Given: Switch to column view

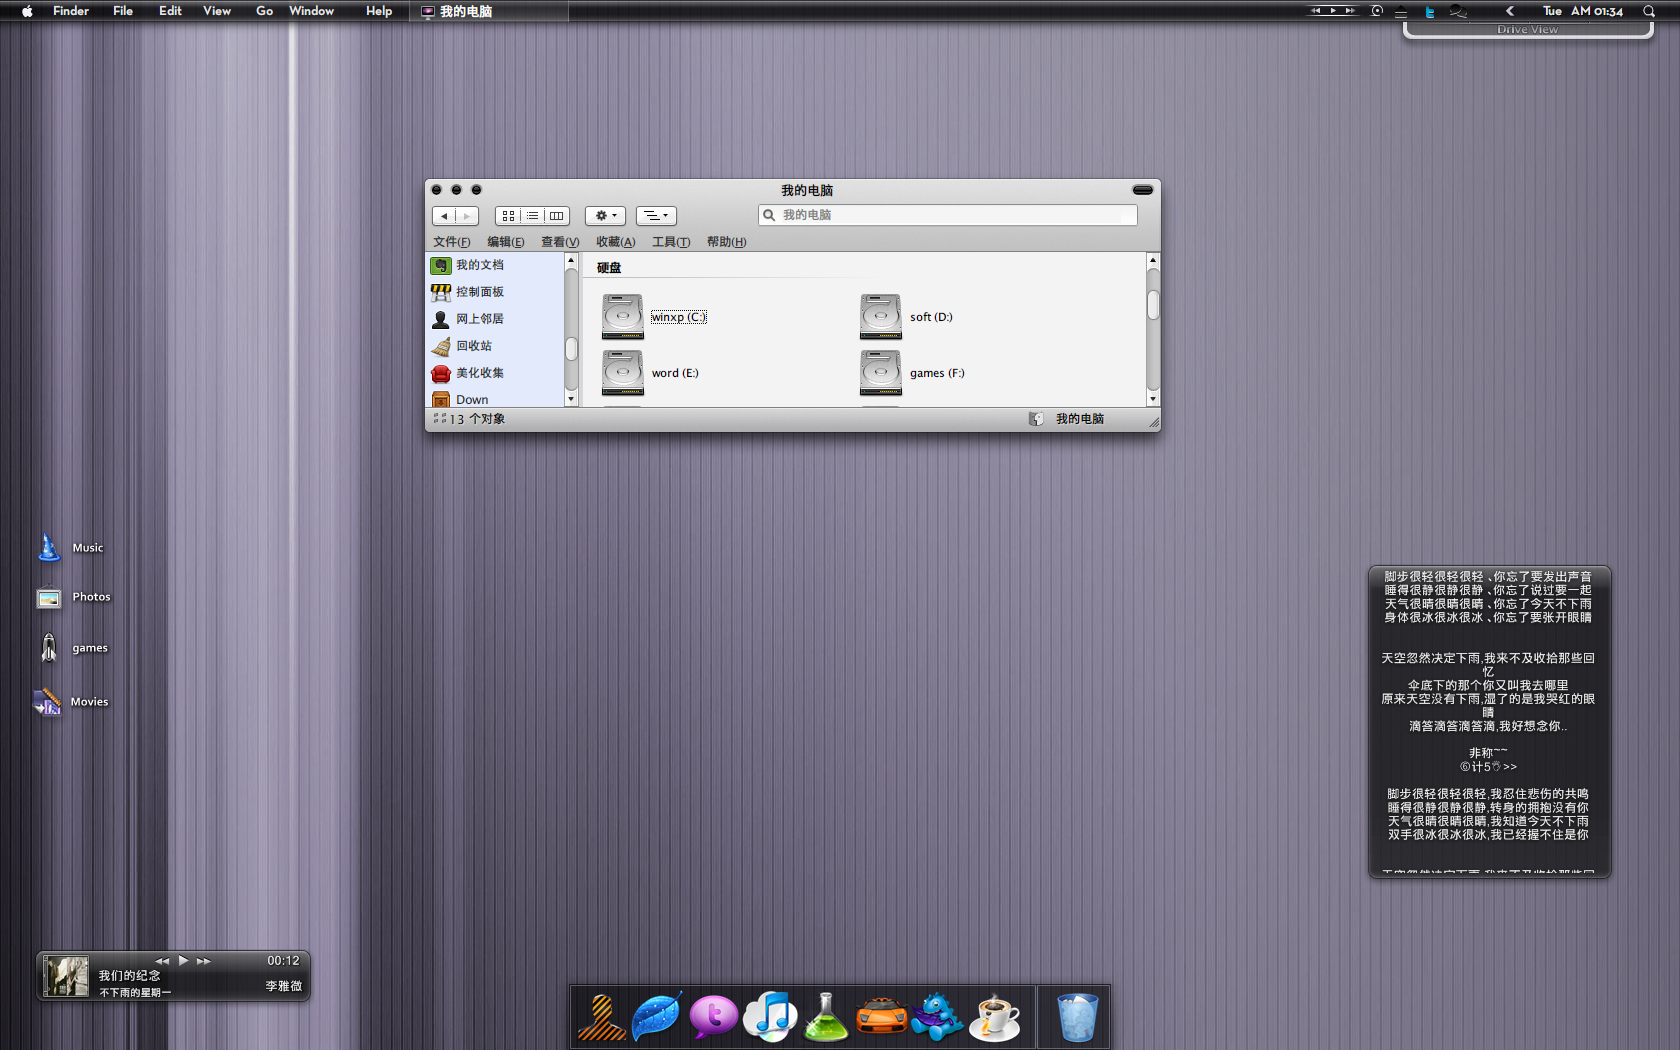Looking at the screenshot, I should (557, 216).
